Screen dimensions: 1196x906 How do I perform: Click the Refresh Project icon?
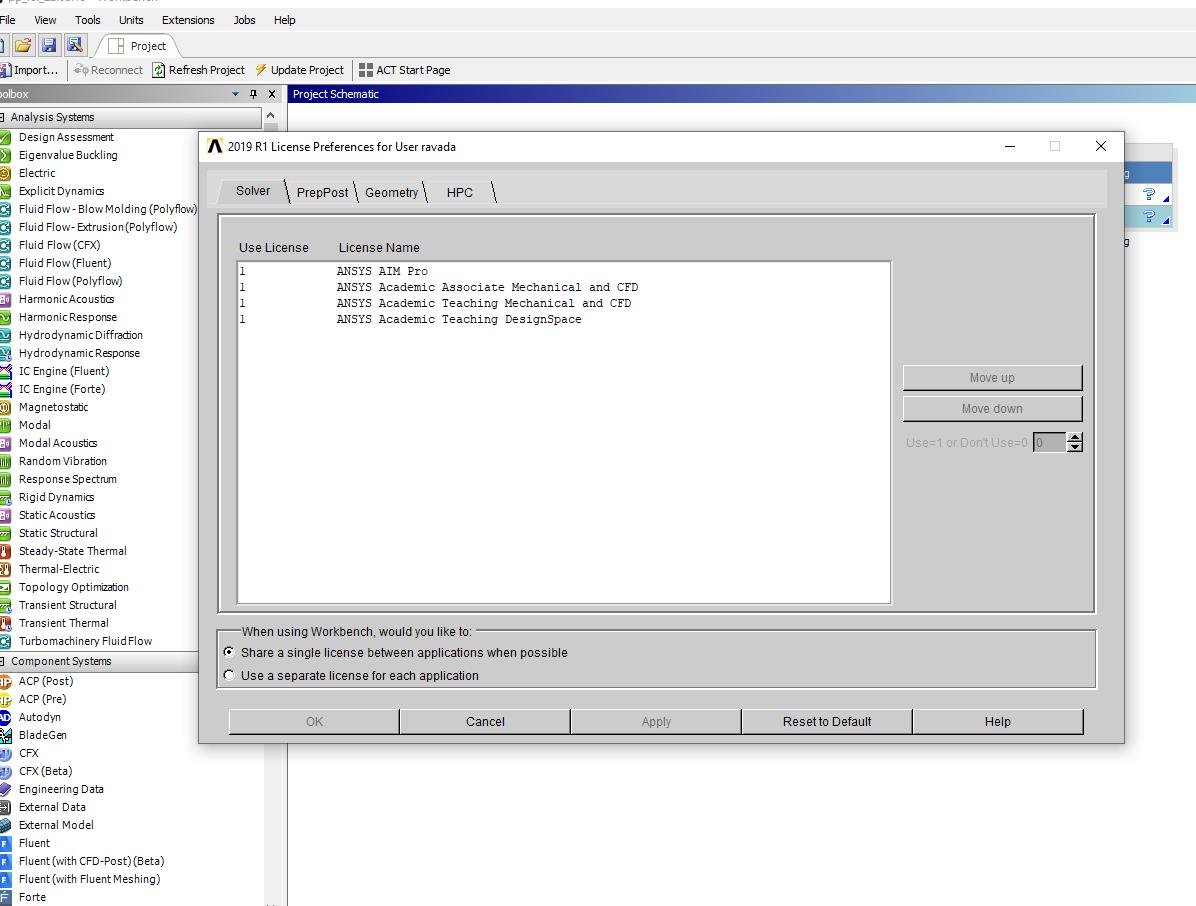pos(159,70)
